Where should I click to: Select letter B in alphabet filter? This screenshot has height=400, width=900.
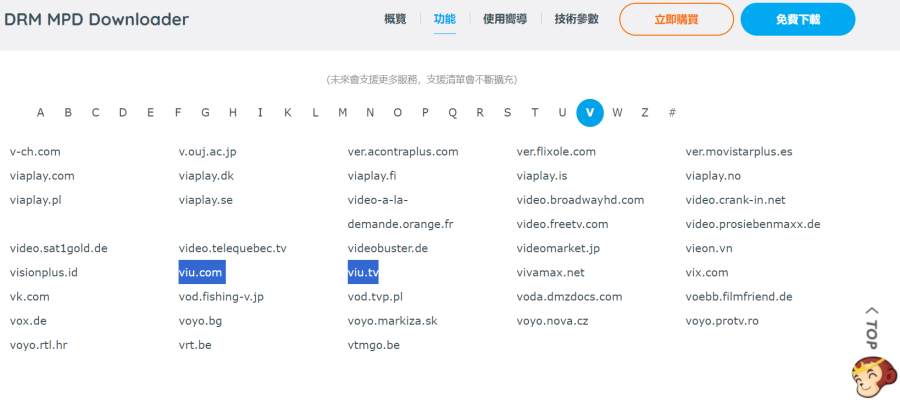click(x=68, y=112)
